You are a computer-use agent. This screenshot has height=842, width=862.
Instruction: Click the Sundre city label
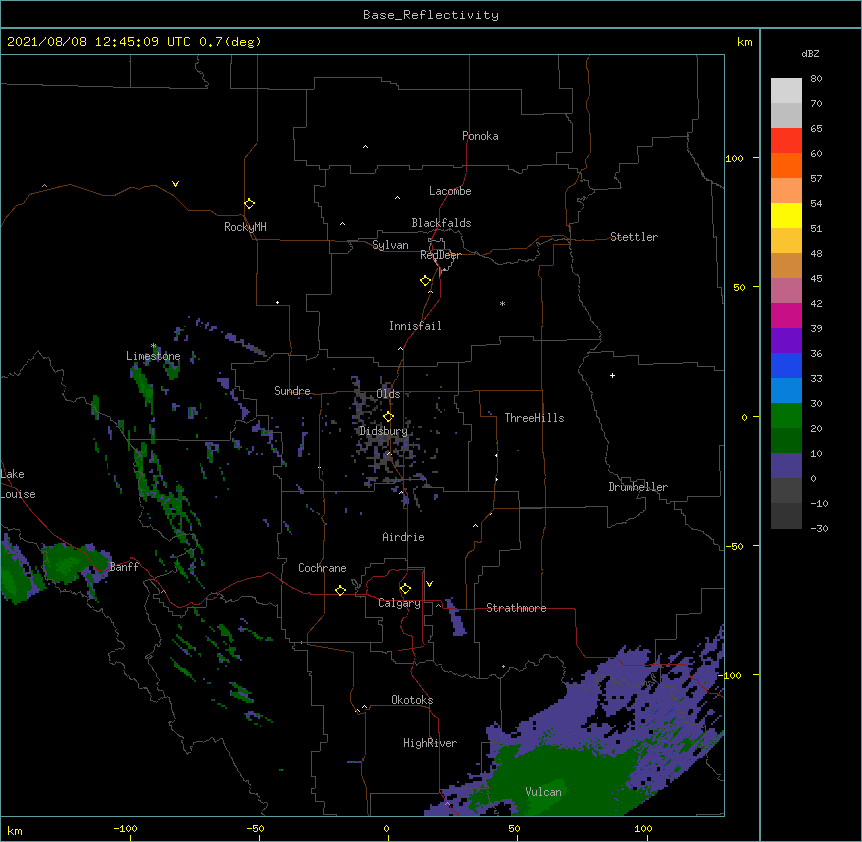point(292,391)
